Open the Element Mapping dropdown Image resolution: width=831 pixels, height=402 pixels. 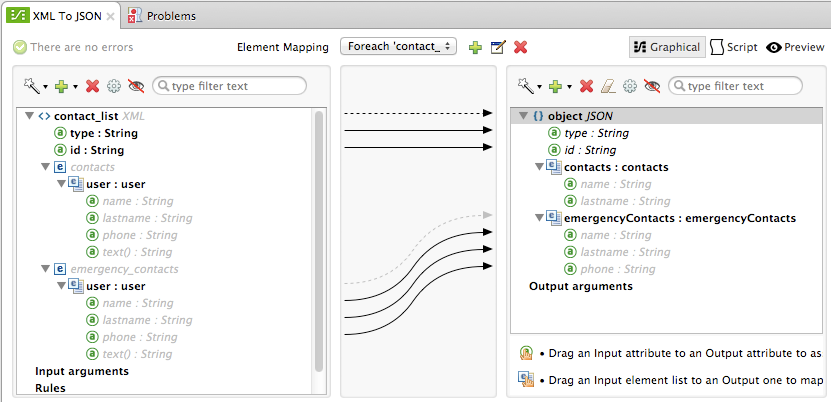[x=399, y=47]
